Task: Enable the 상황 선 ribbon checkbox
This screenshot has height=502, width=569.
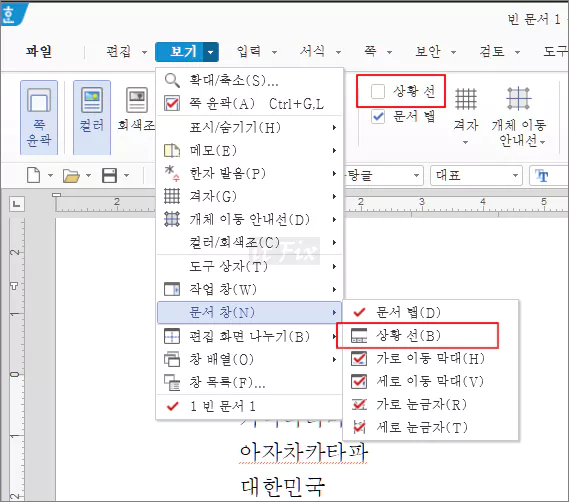Action: [x=378, y=91]
